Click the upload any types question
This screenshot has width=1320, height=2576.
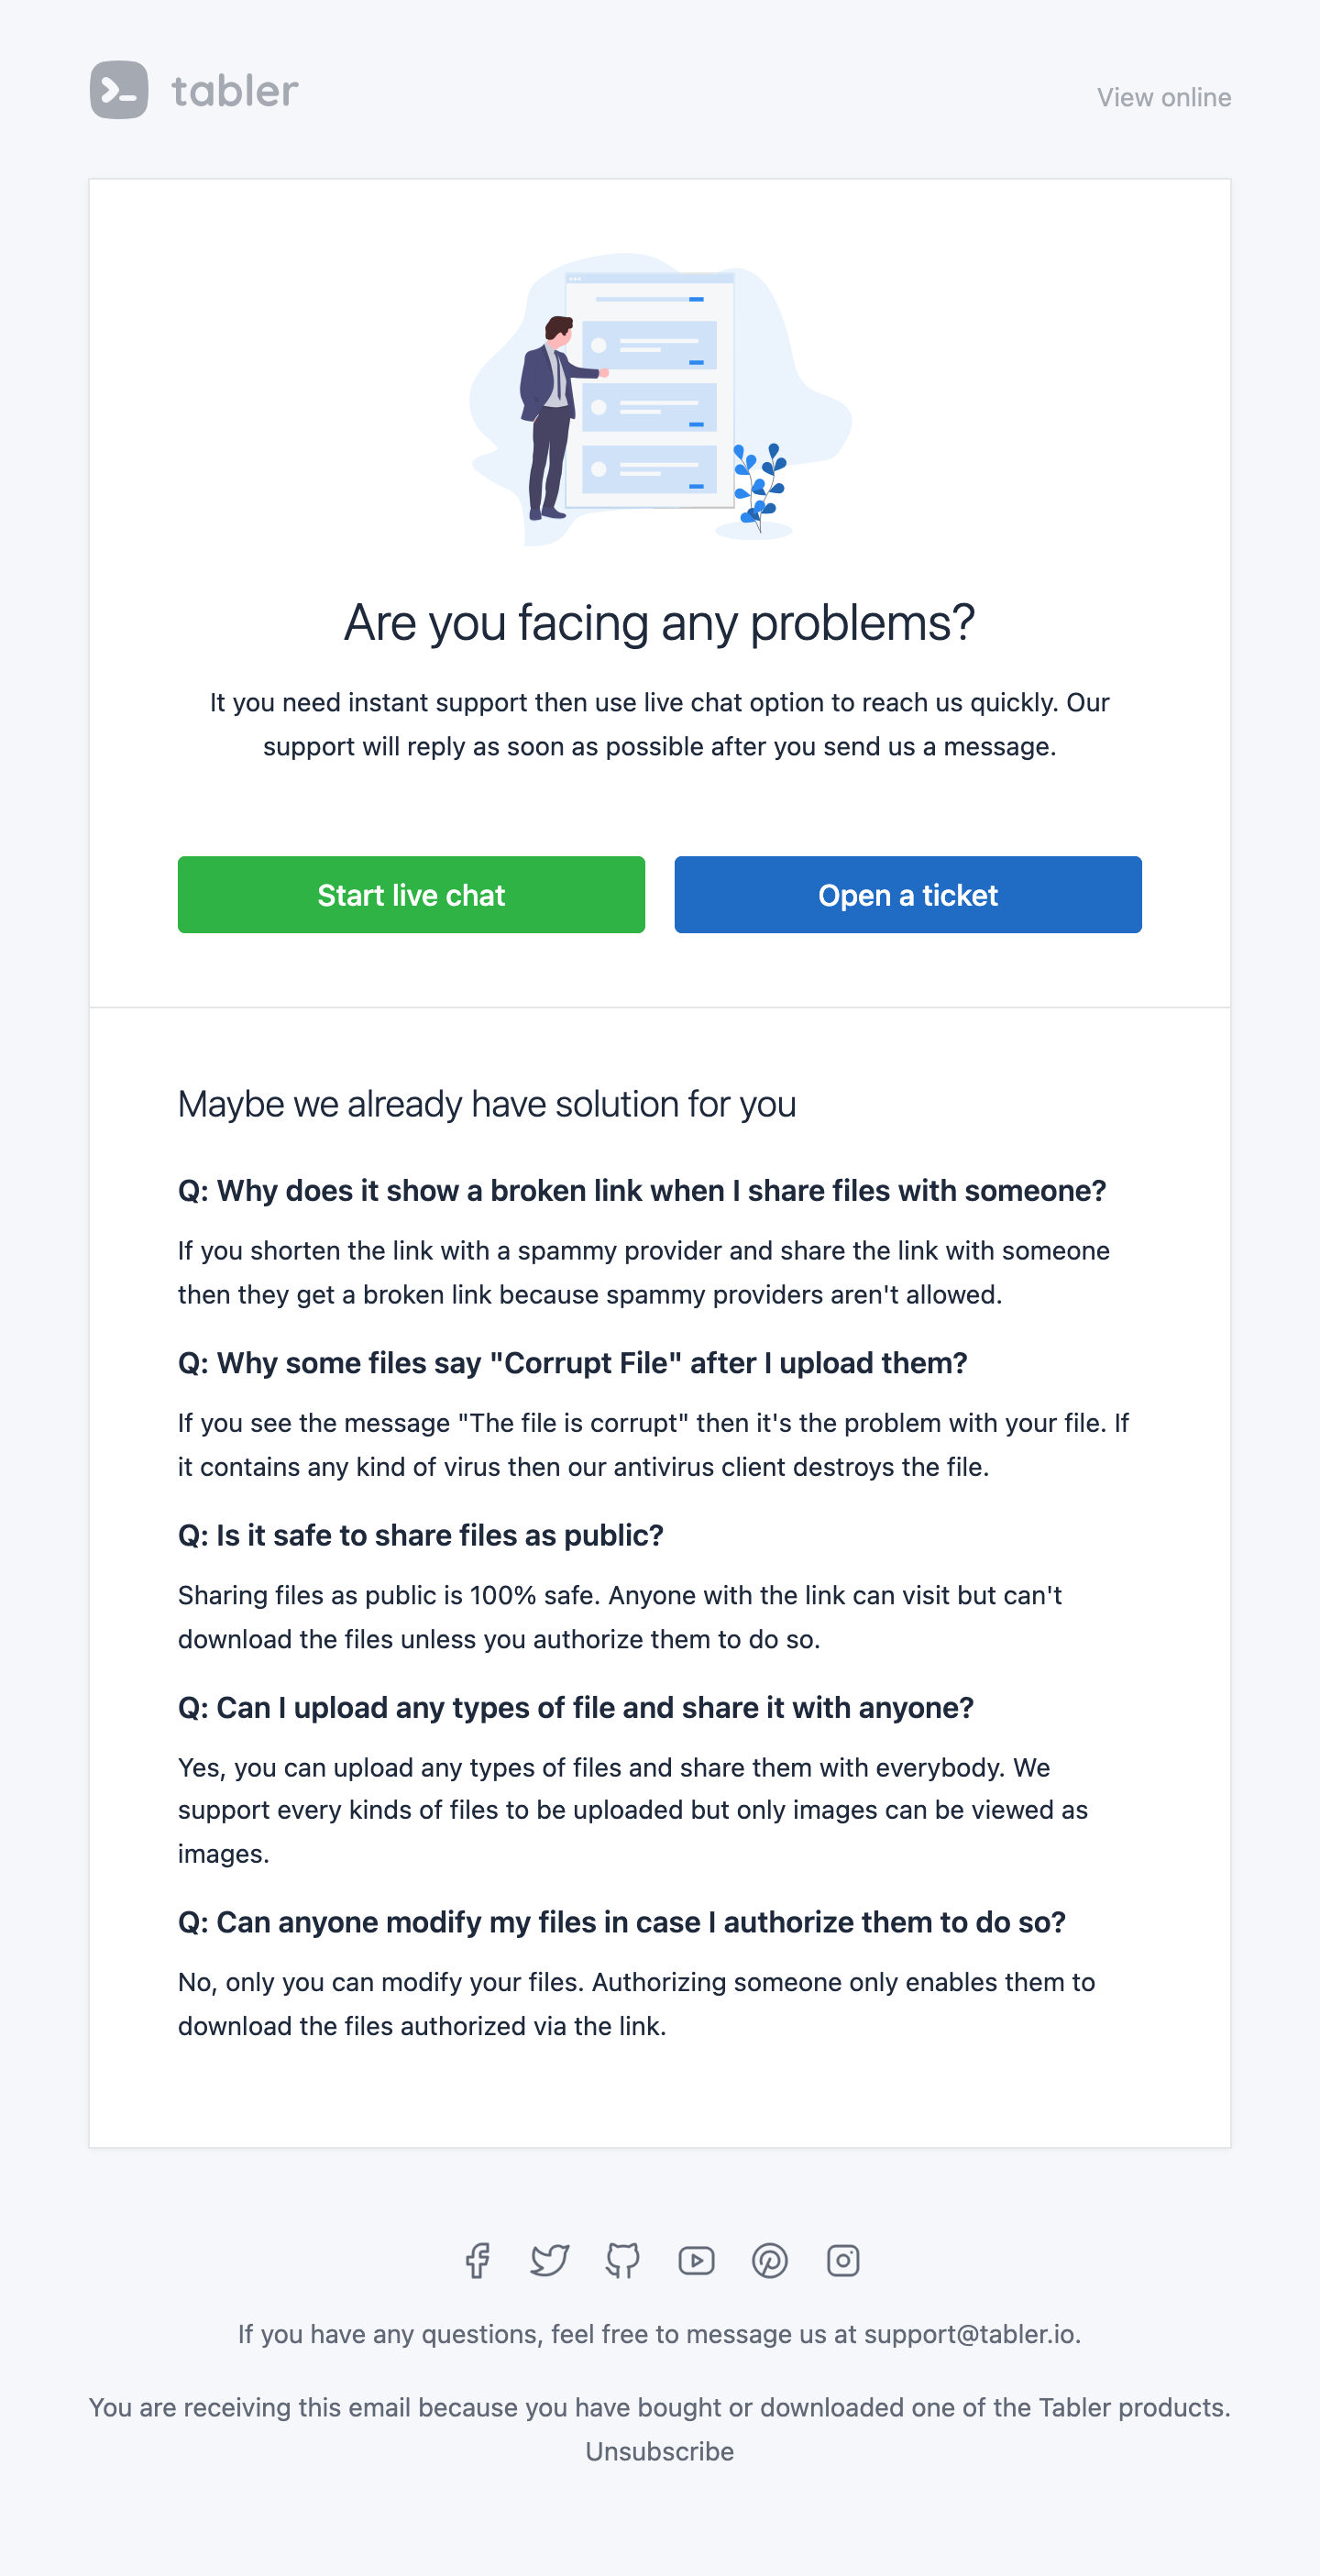tap(576, 1707)
